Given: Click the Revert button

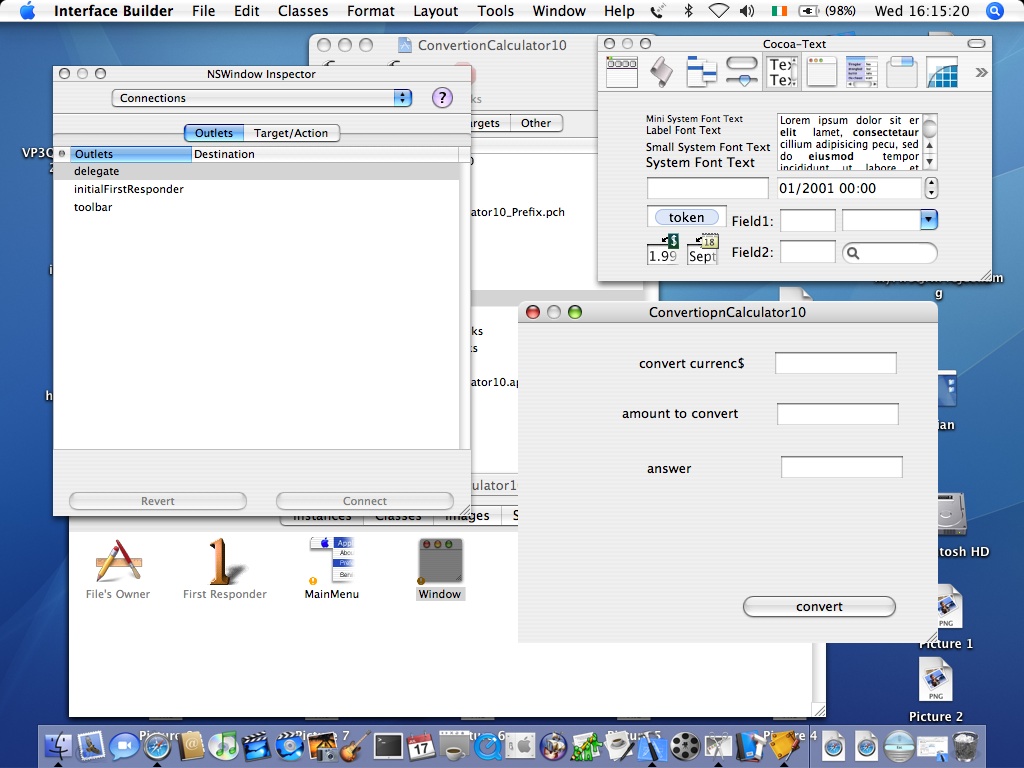Looking at the screenshot, I should [x=157, y=501].
